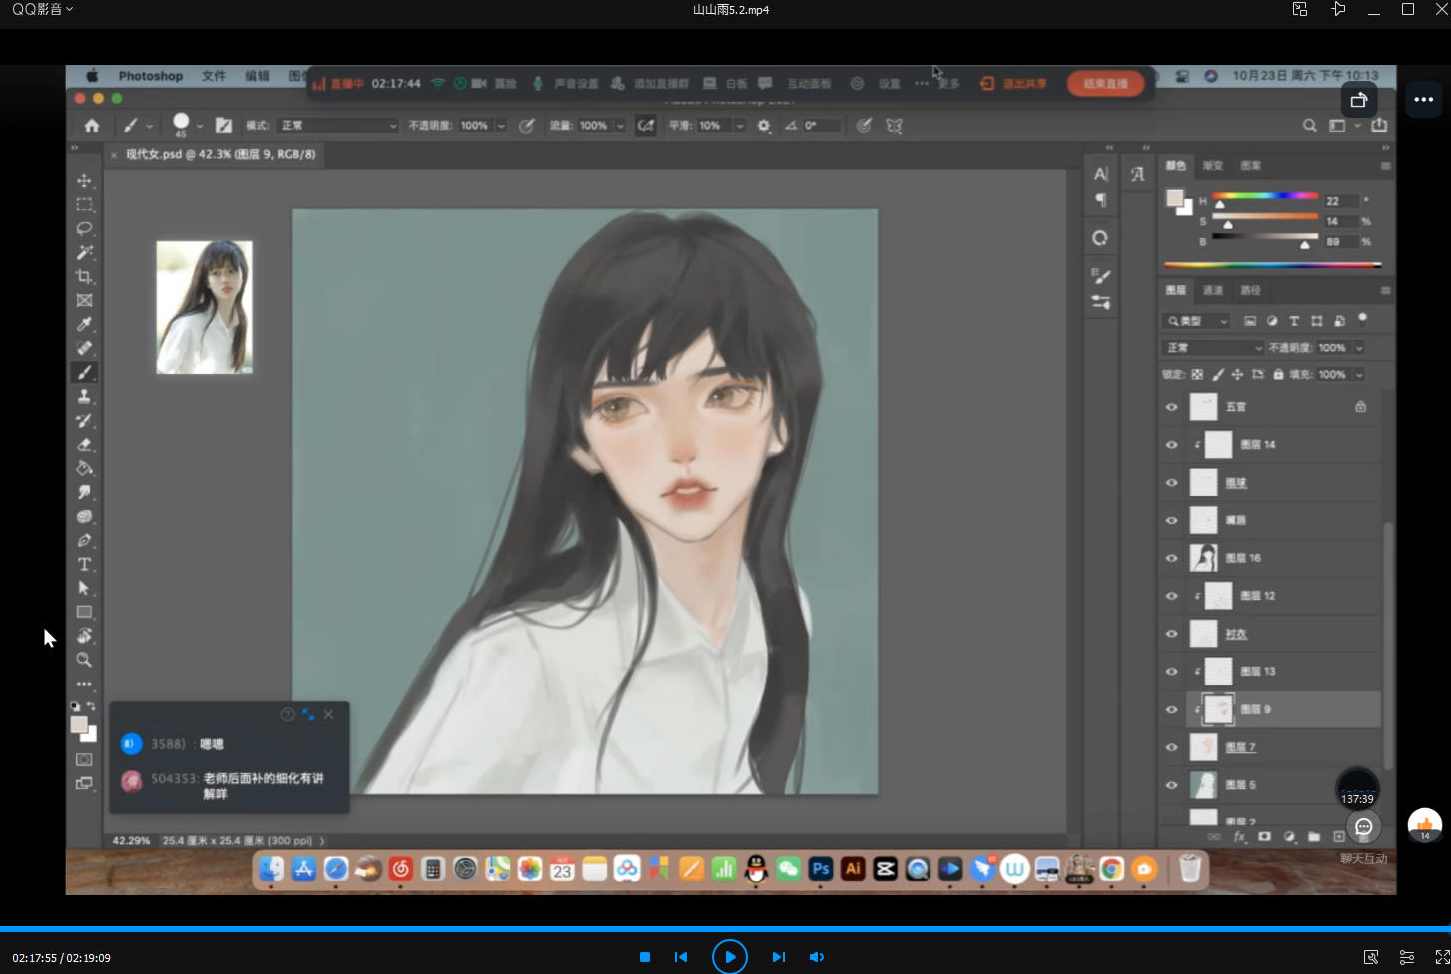This screenshot has width=1451, height=974.
Task: Open the Photoshop app in the Dock
Action: coord(820,869)
